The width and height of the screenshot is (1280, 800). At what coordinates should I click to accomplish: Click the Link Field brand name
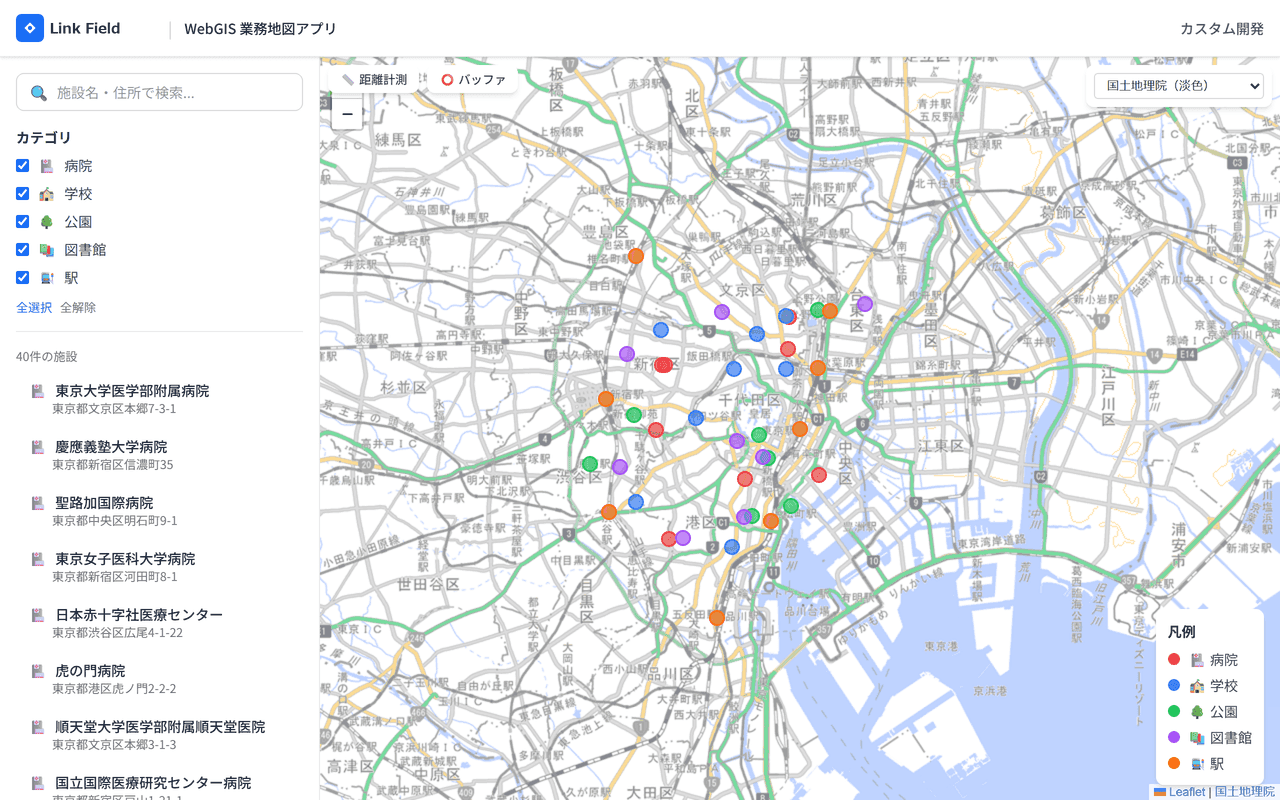(x=85, y=28)
